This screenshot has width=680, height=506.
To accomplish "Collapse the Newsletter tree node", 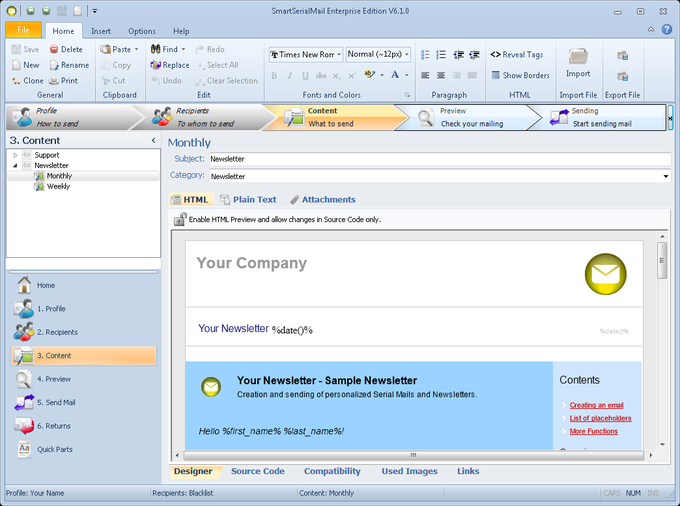I will tap(15, 165).
